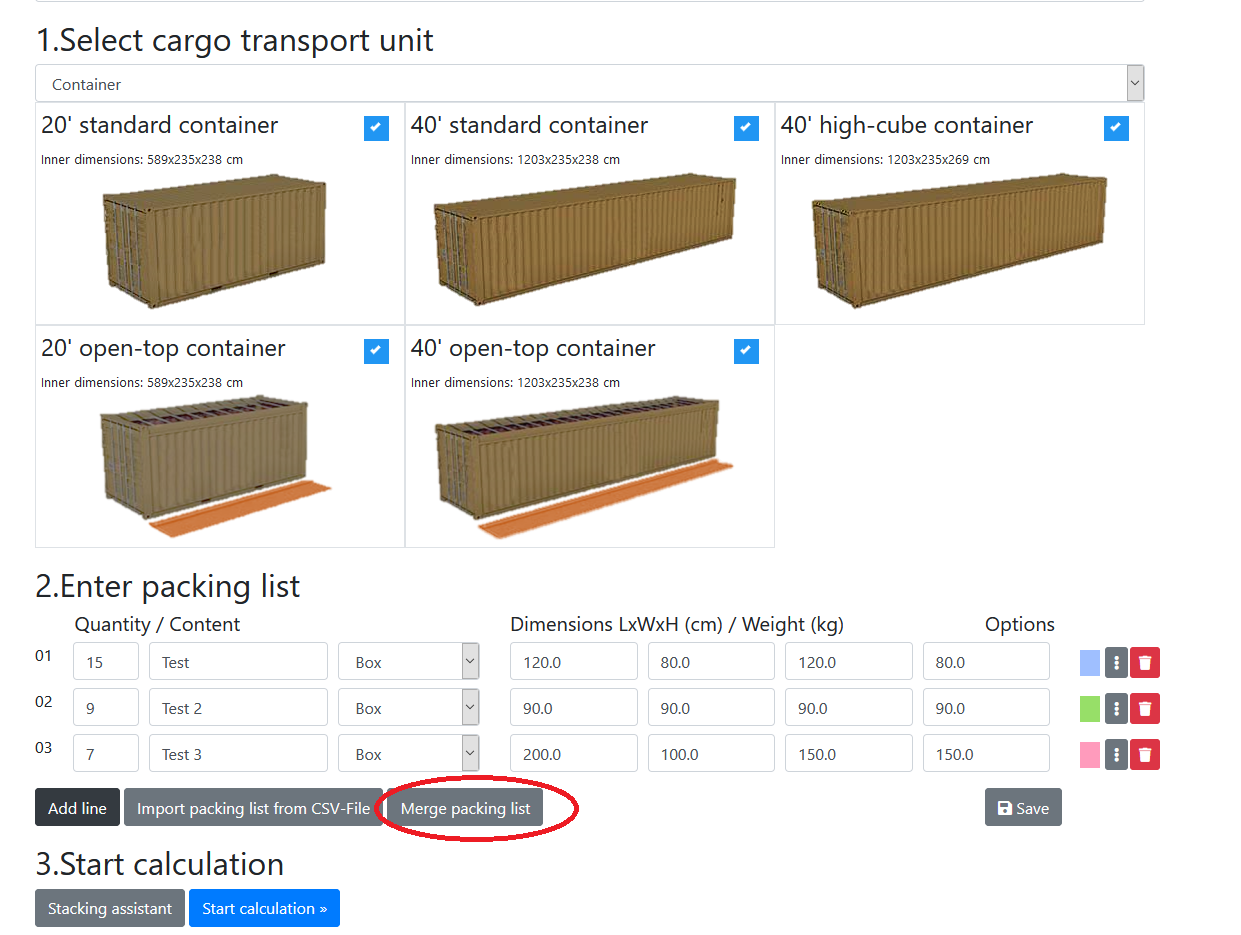The width and height of the screenshot is (1241, 935).
Task: Import packing list from CSV-File
Action: pos(253,808)
